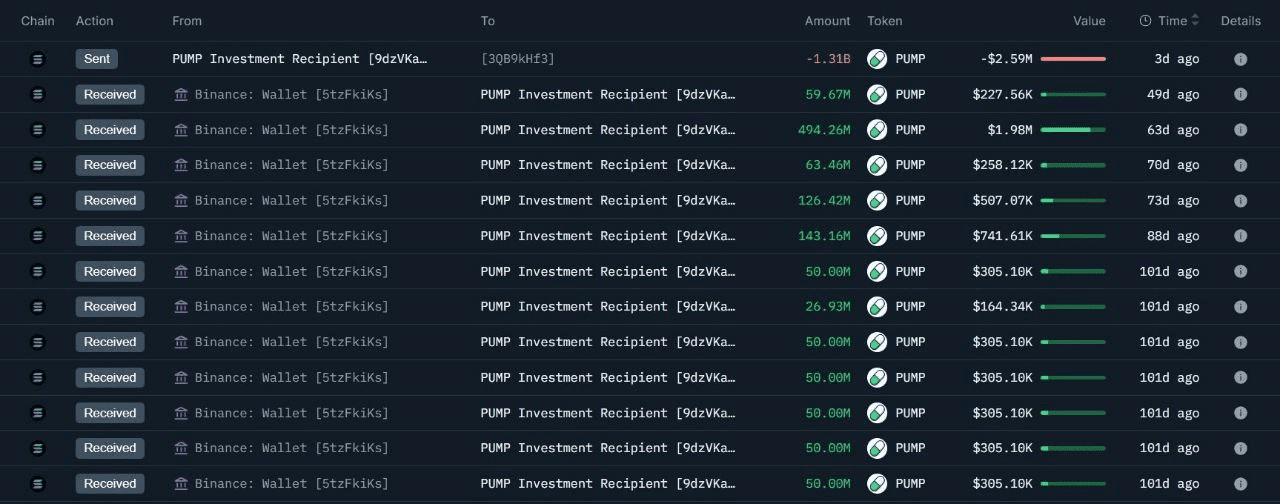
Task: Select the value $227.56K
Action: (1002, 94)
